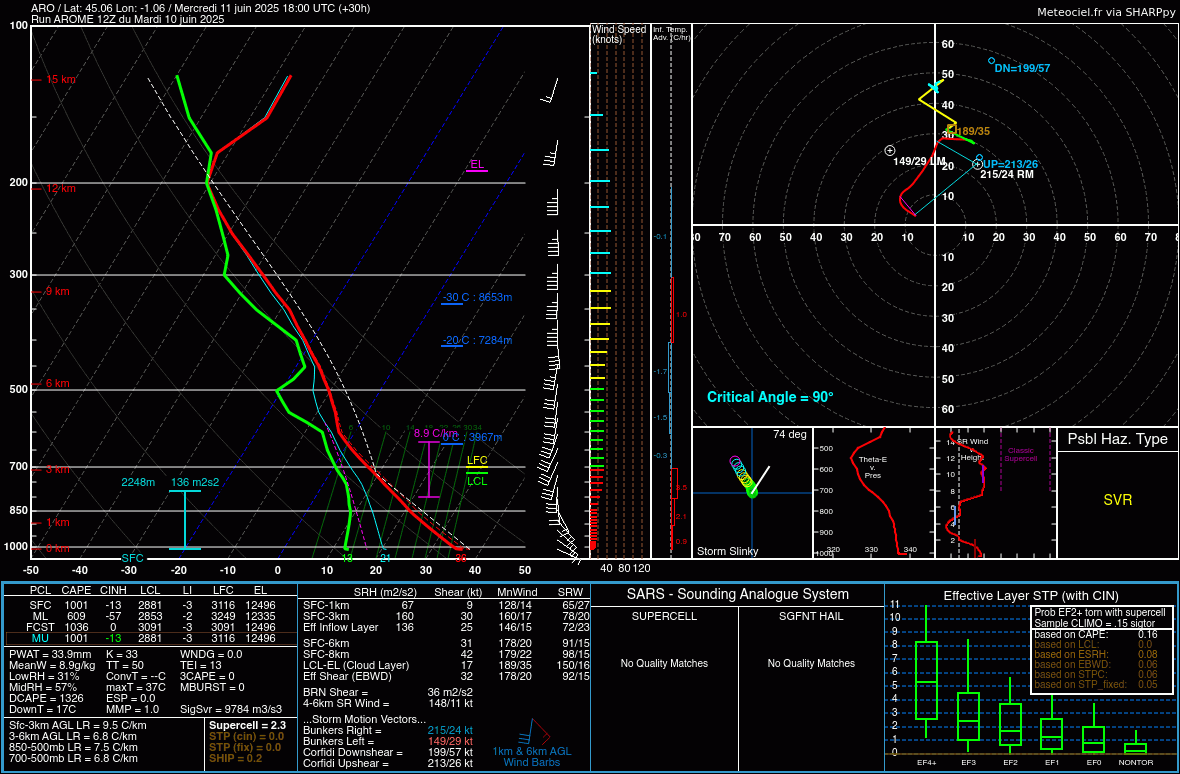Image resolution: width=1180 pixels, height=774 pixels.
Task: Click the 'Critical Angle = 90°' text
Action: point(770,396)
